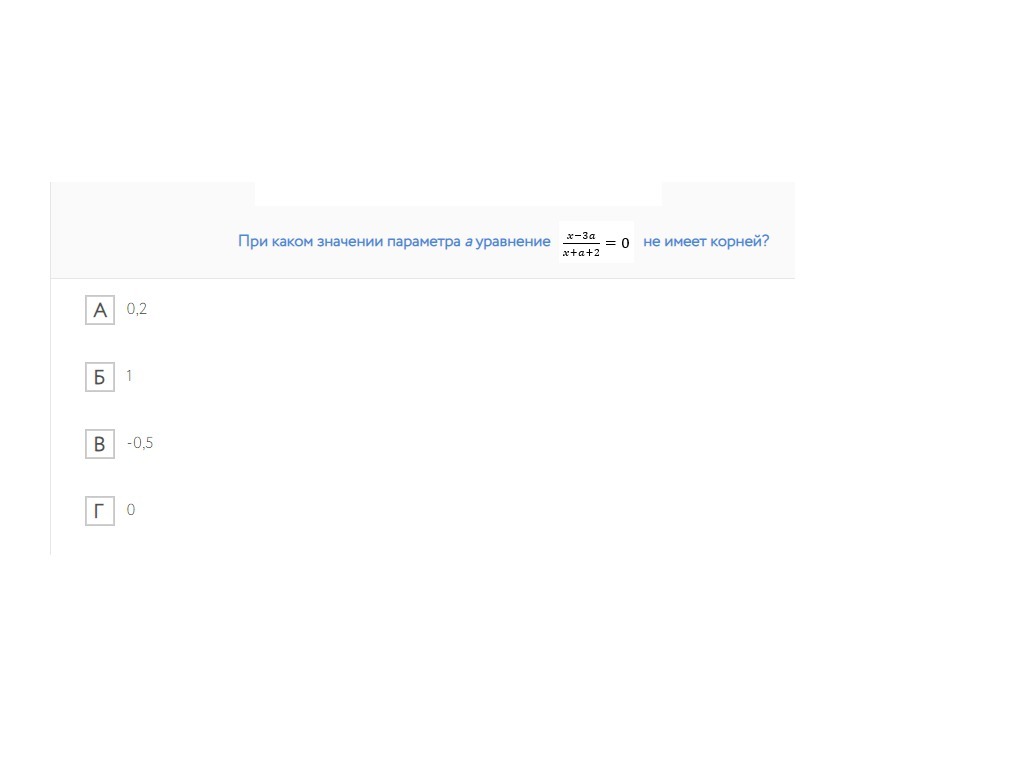The width and height of the screenshot is (1024, 768).
Task: Choose the answer text -0,5
Action: tap(140, 443)
